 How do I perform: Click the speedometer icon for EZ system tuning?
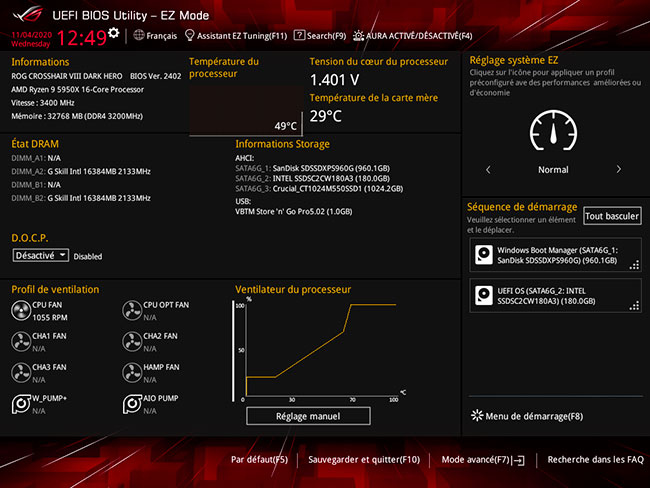click(x=553, y=129)
